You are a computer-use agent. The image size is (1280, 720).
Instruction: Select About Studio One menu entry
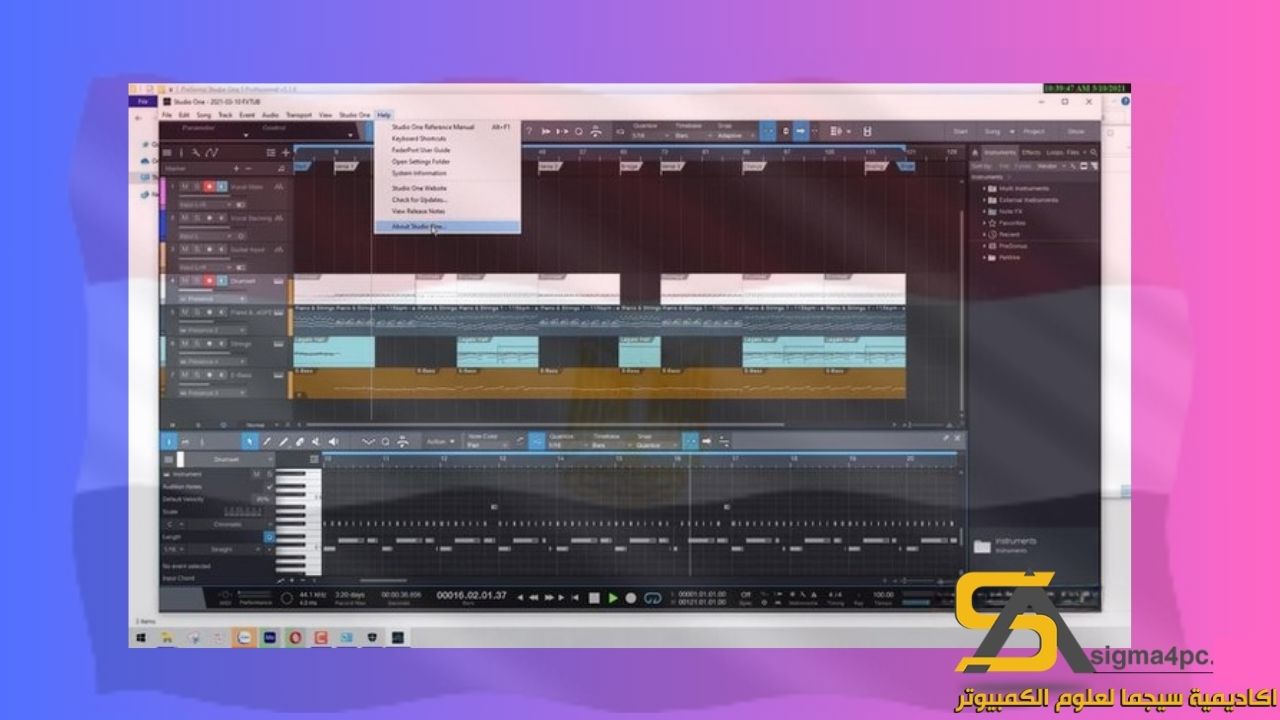447,226
